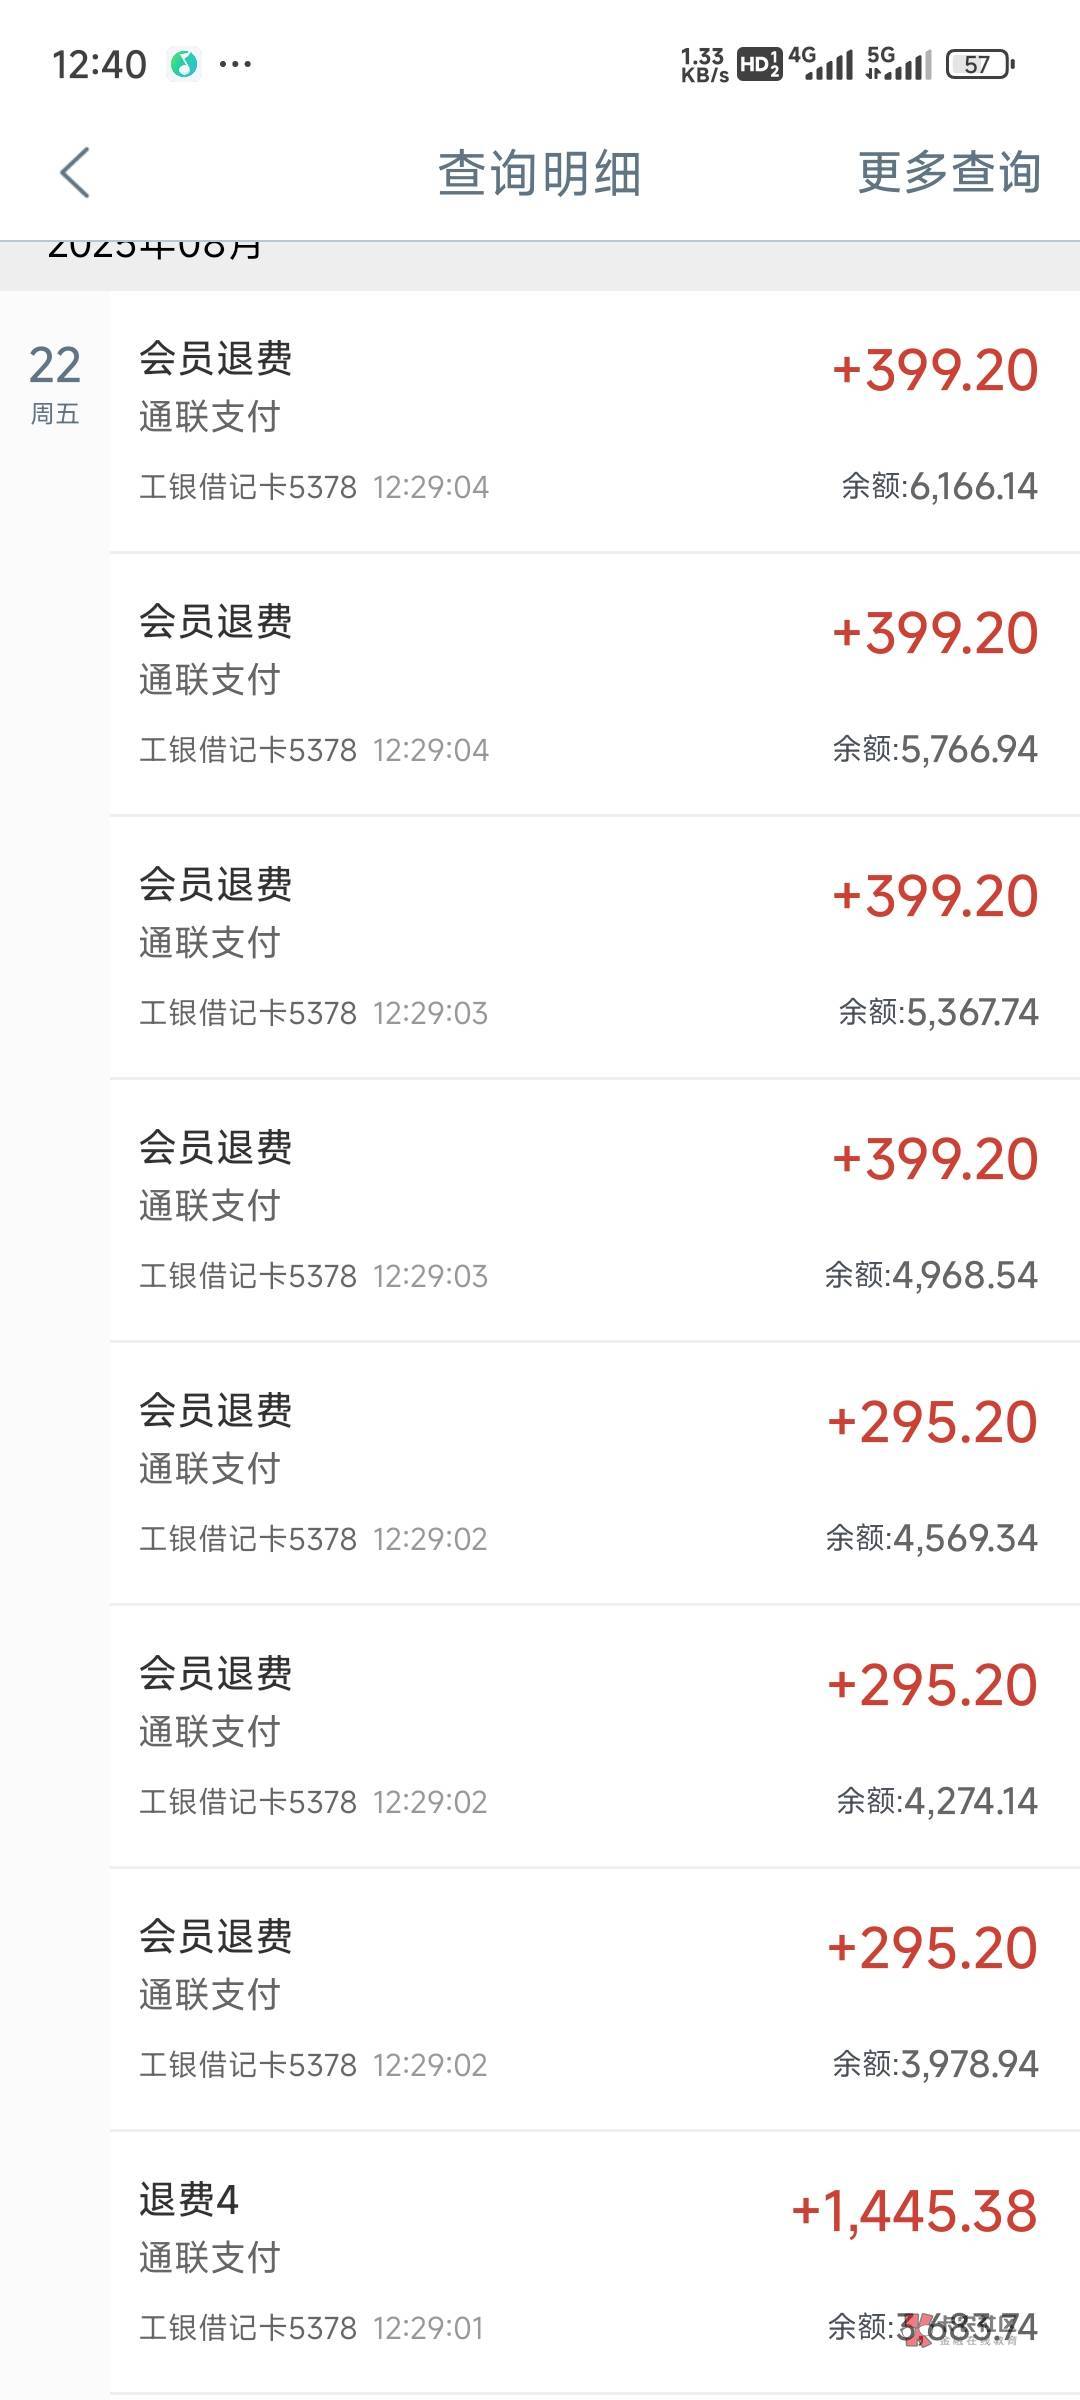Open 更多查询 for more queries

pos(949,172)
